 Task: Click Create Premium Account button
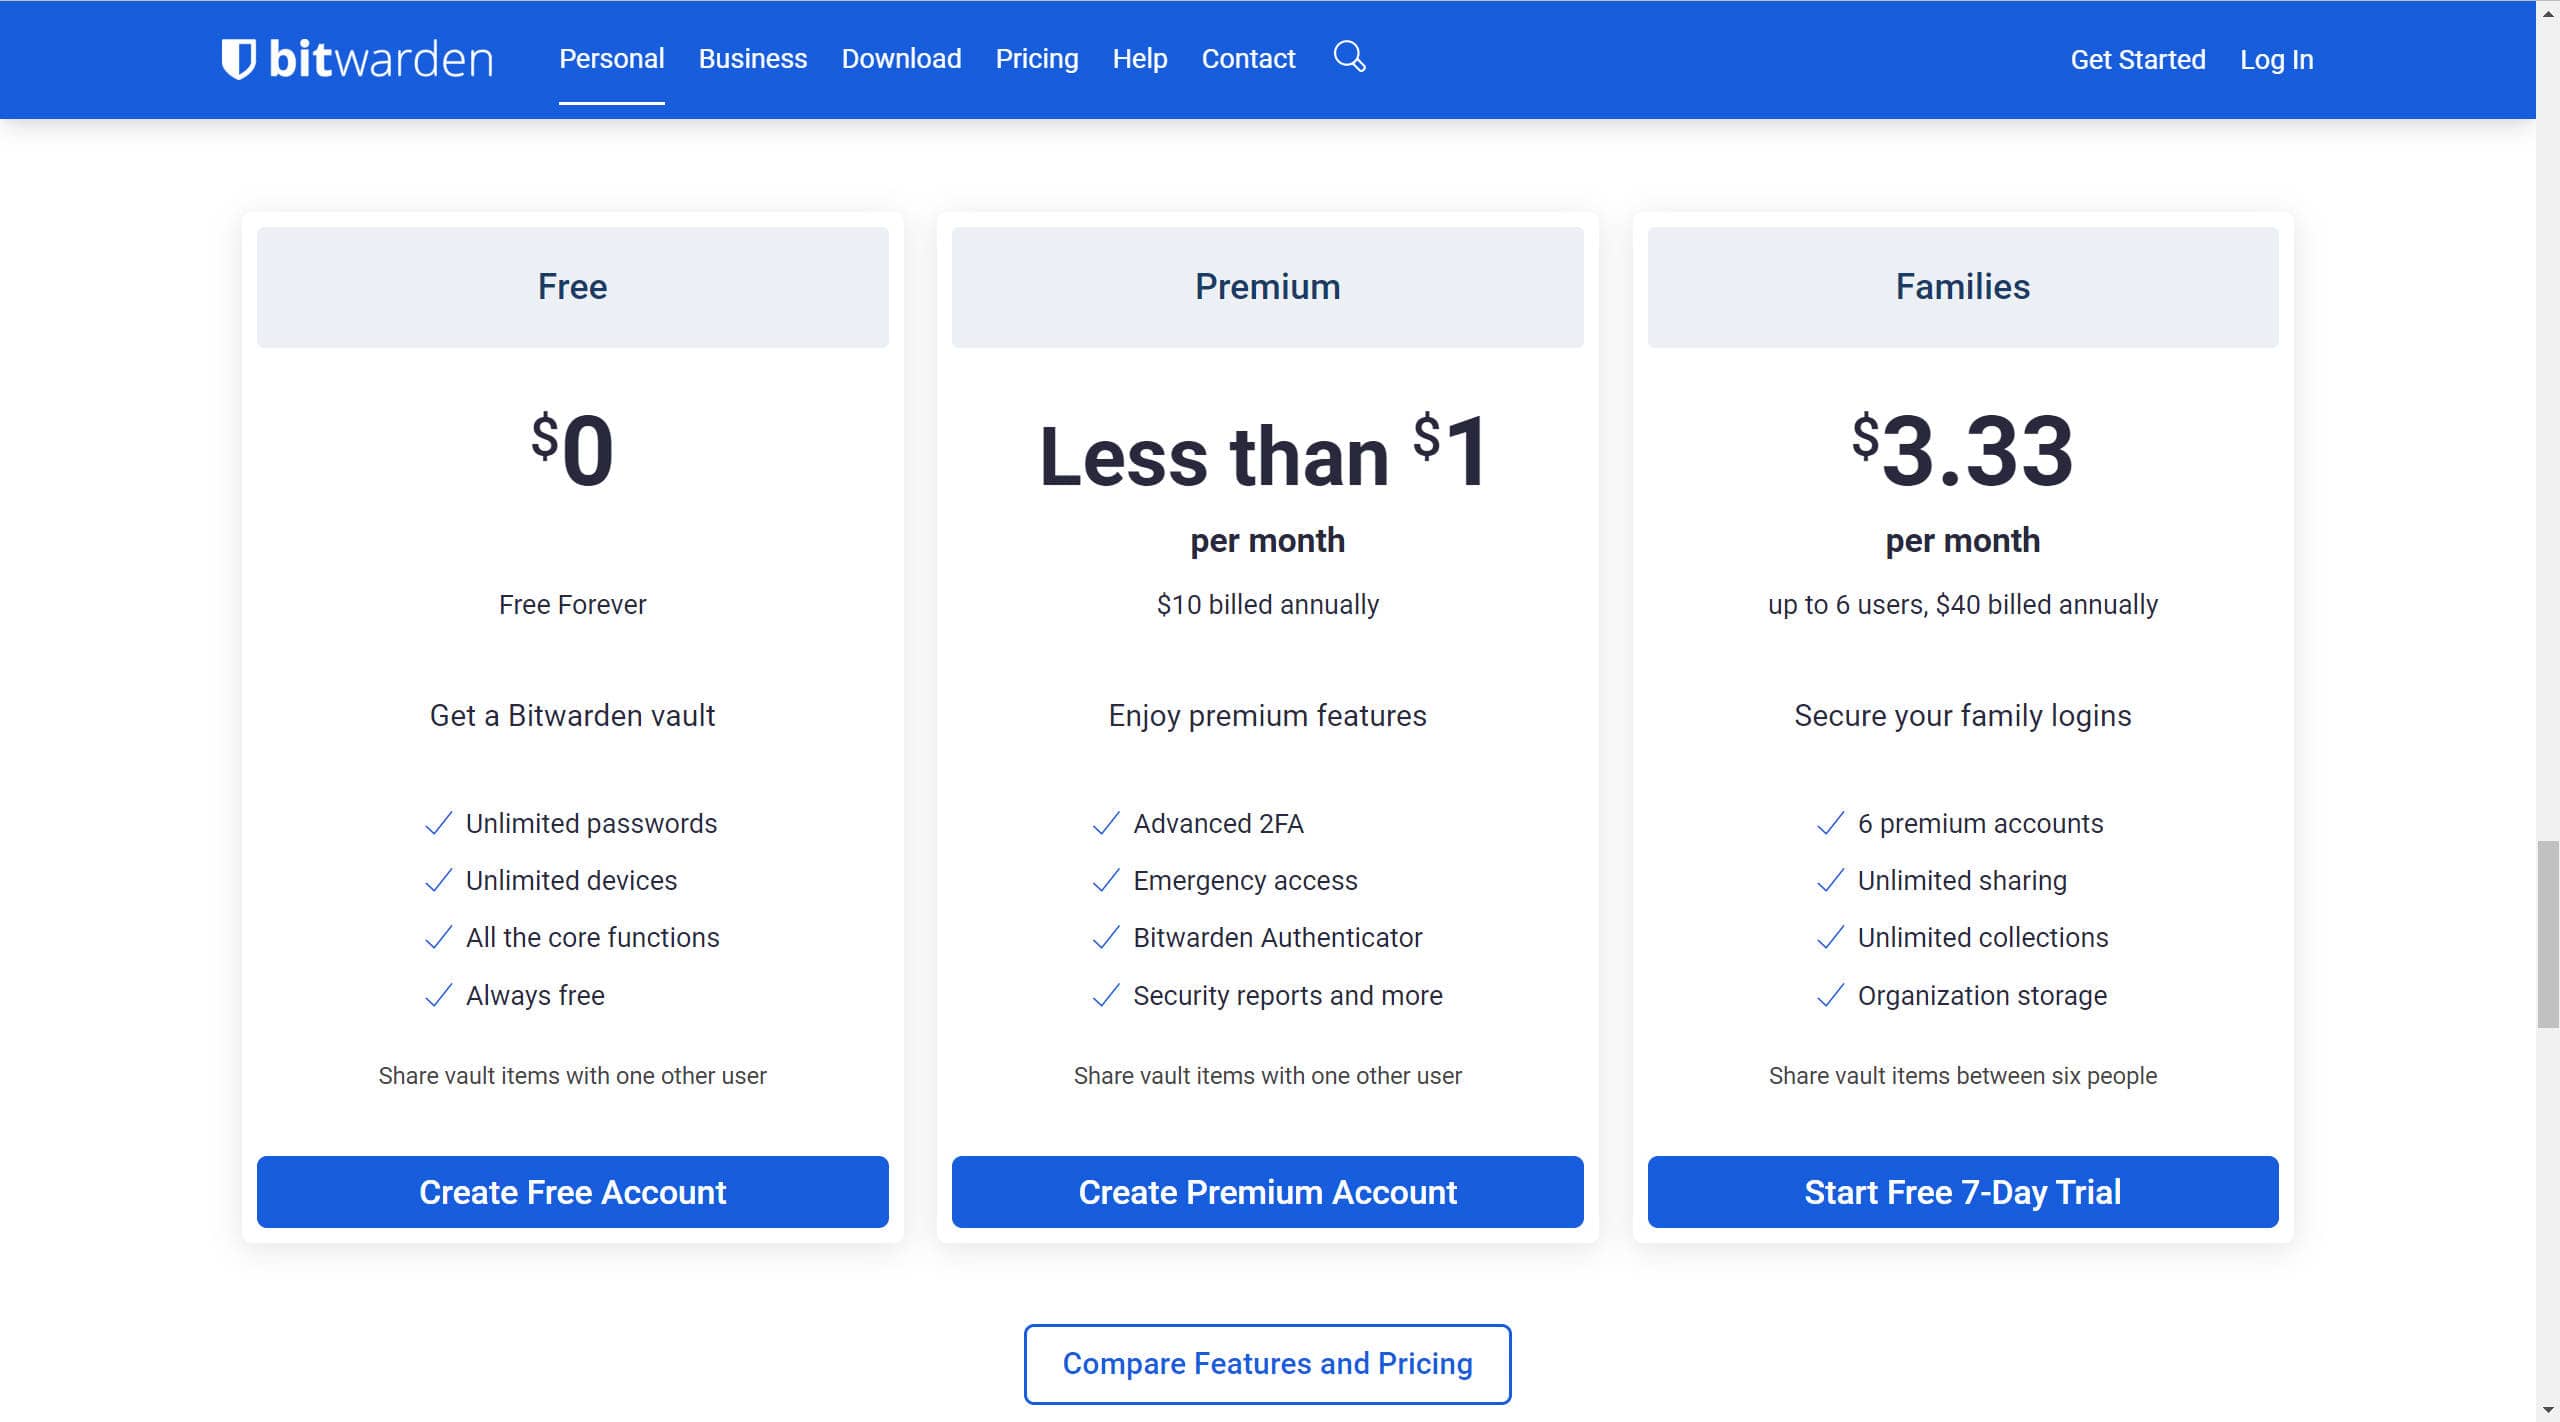tap(1267, 1192)
